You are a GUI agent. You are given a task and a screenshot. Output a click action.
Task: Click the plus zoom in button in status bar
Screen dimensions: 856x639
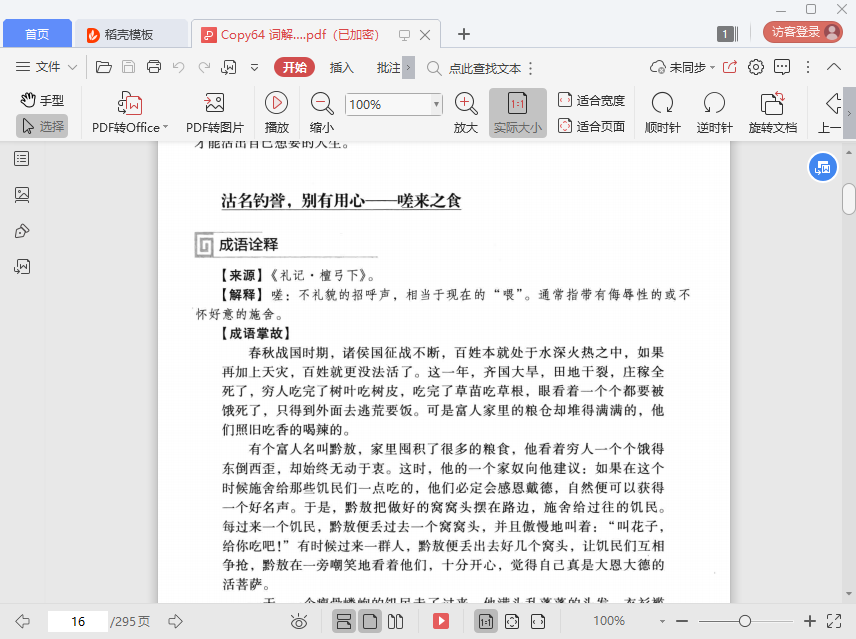pos(810,621)
